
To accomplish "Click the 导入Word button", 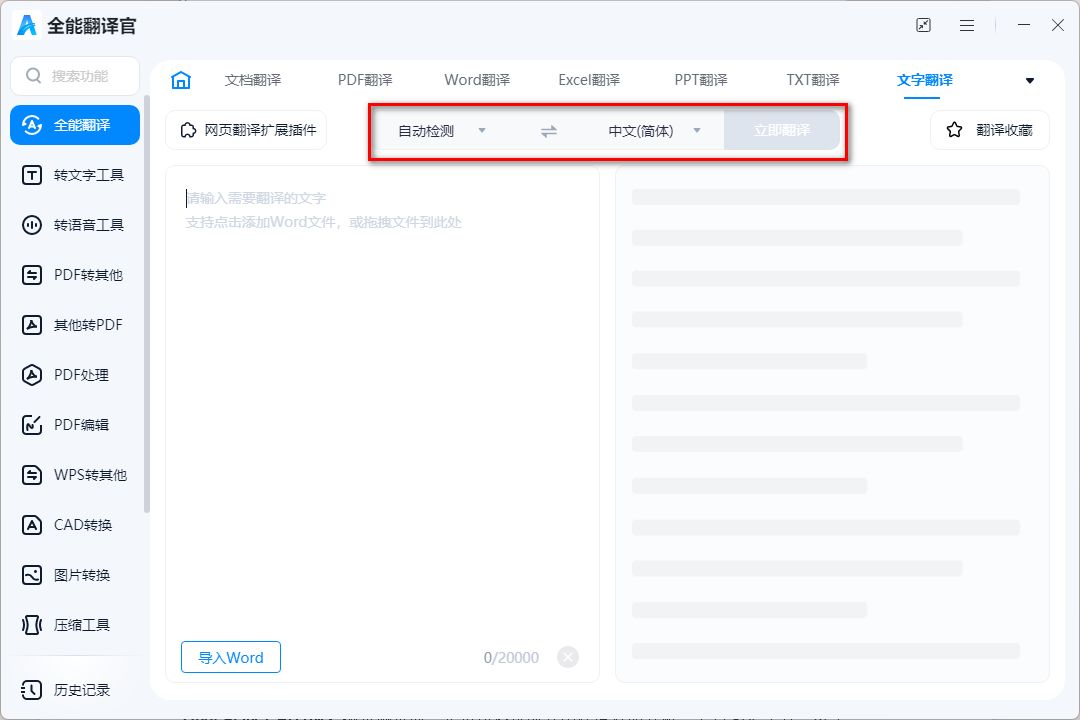I will tap(230, 657).
